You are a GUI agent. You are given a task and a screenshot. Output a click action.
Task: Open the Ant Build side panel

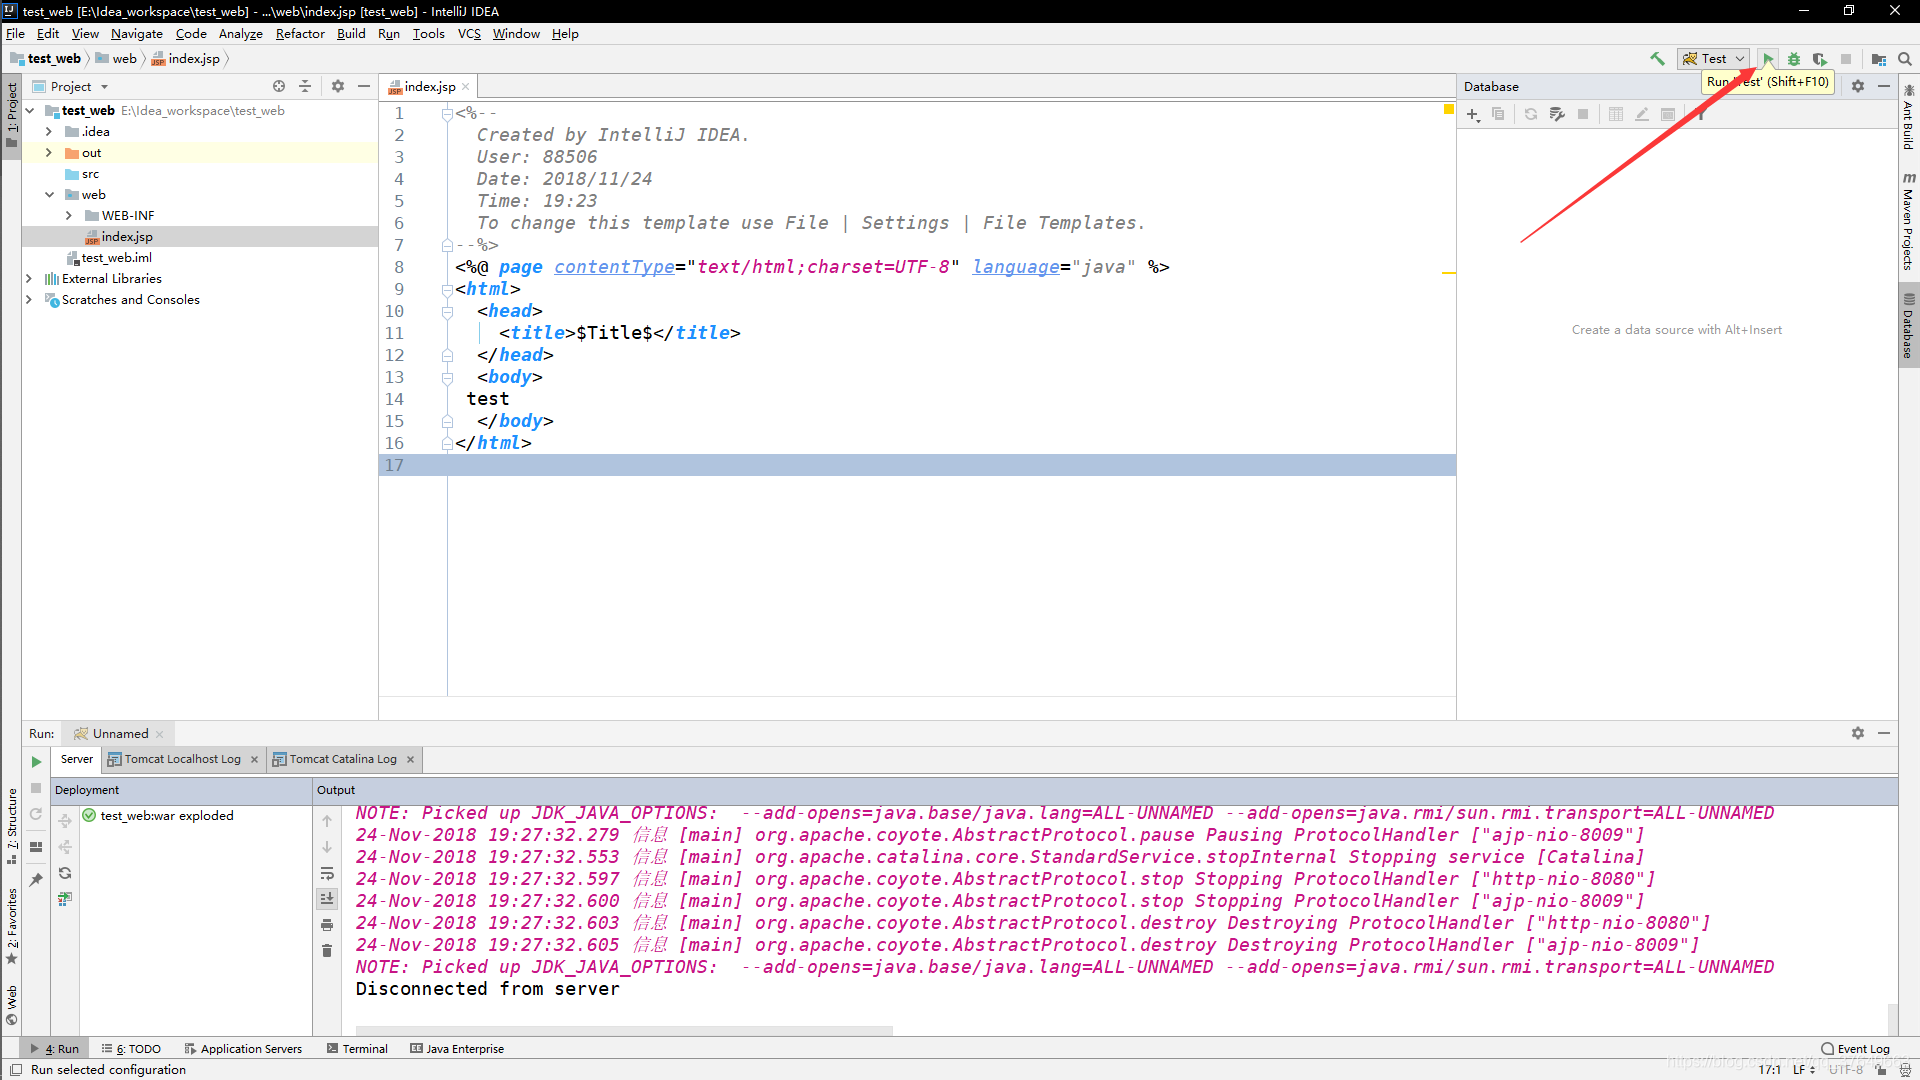pos(1909,117)
